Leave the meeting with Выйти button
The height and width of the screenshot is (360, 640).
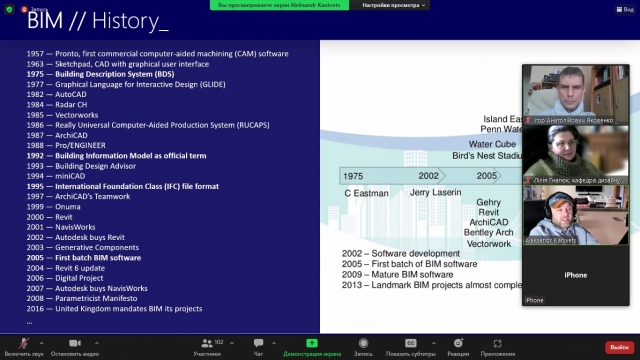tap(619, 347)
